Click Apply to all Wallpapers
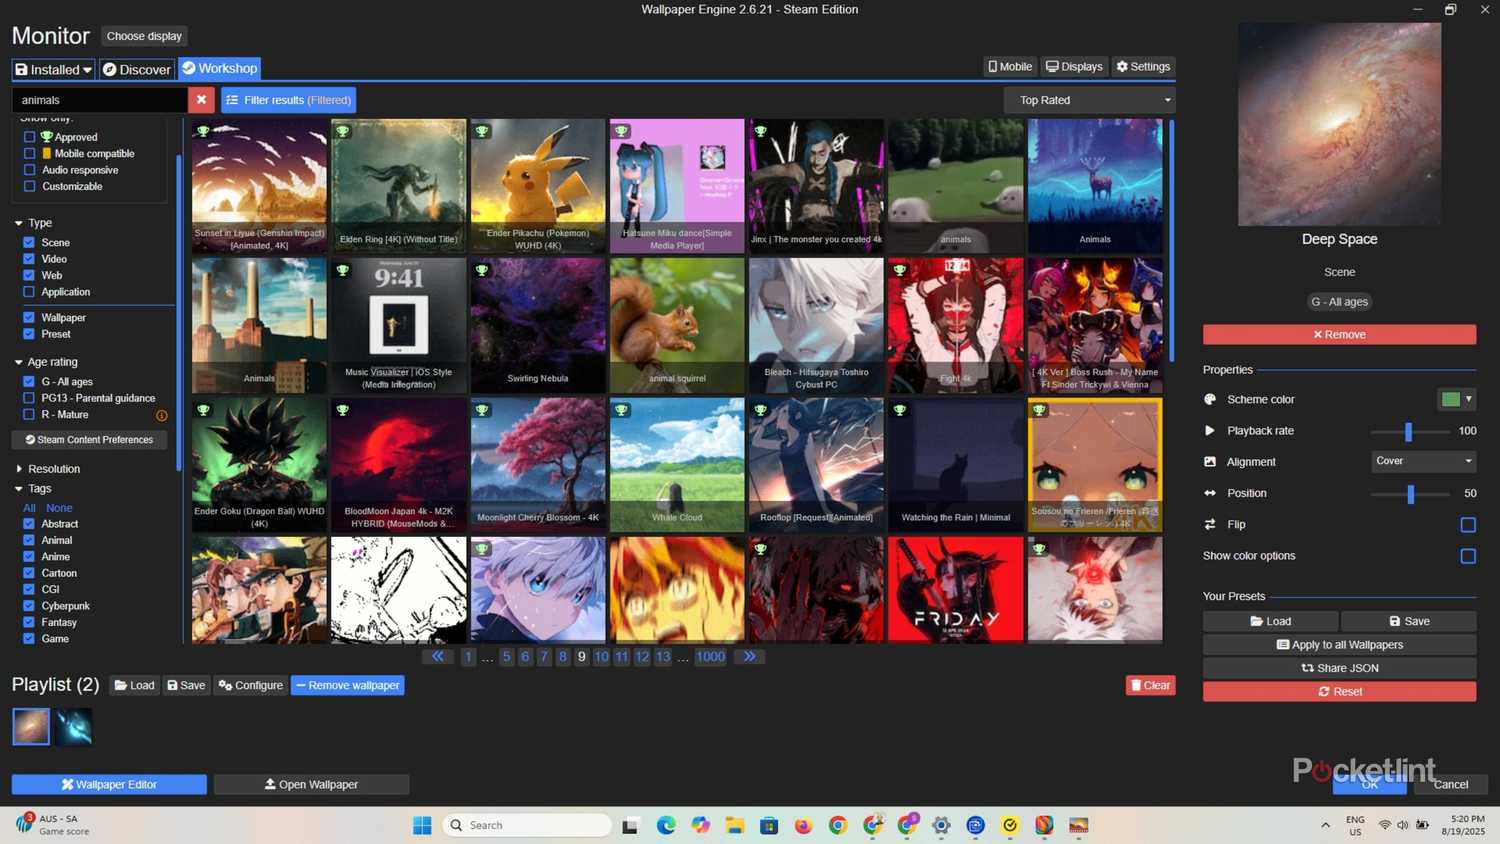Image resolution: width=1500 pixels, height=844 pixels. coord(1339,644)
